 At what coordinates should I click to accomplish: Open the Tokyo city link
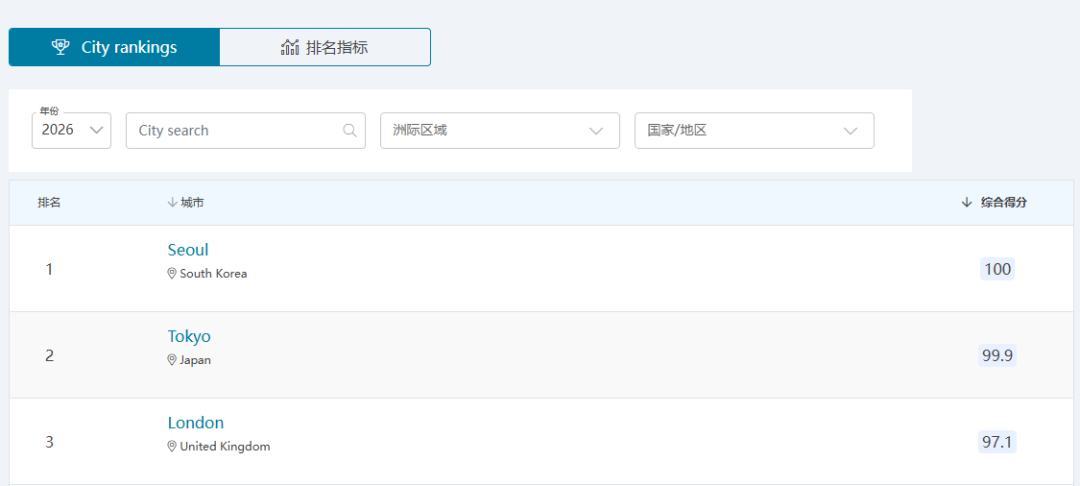tap(189, 337)
